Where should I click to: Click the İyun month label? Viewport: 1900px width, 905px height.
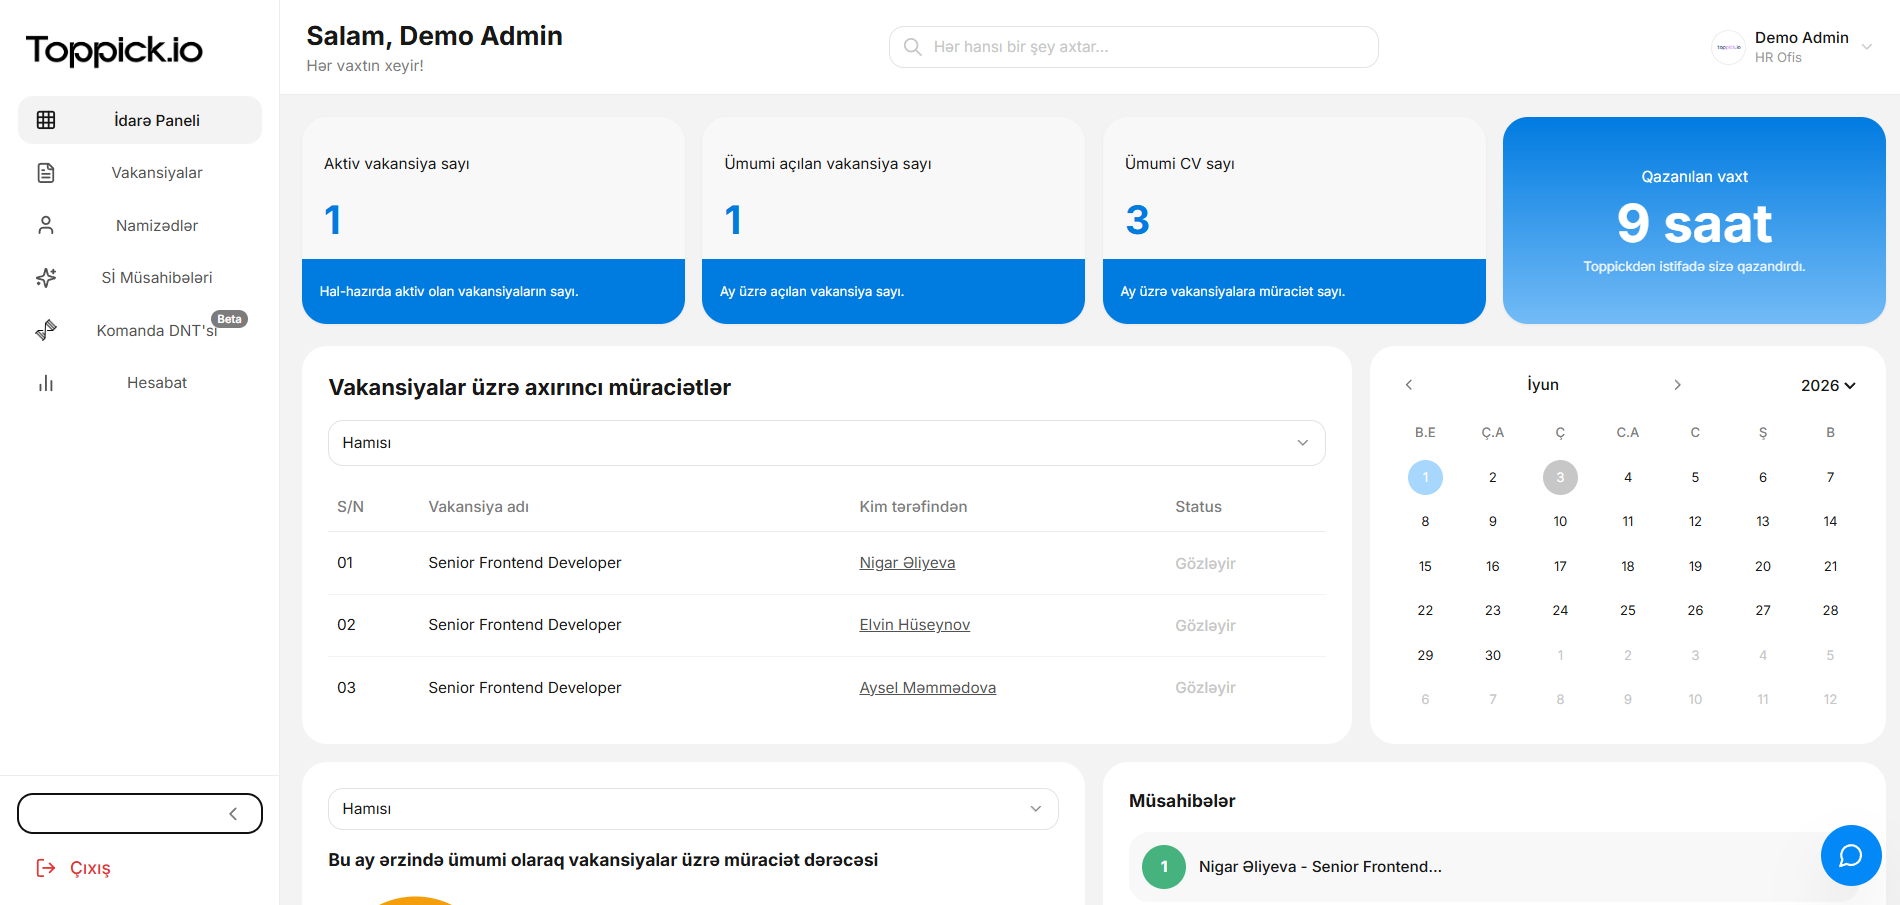point(1543,385)
